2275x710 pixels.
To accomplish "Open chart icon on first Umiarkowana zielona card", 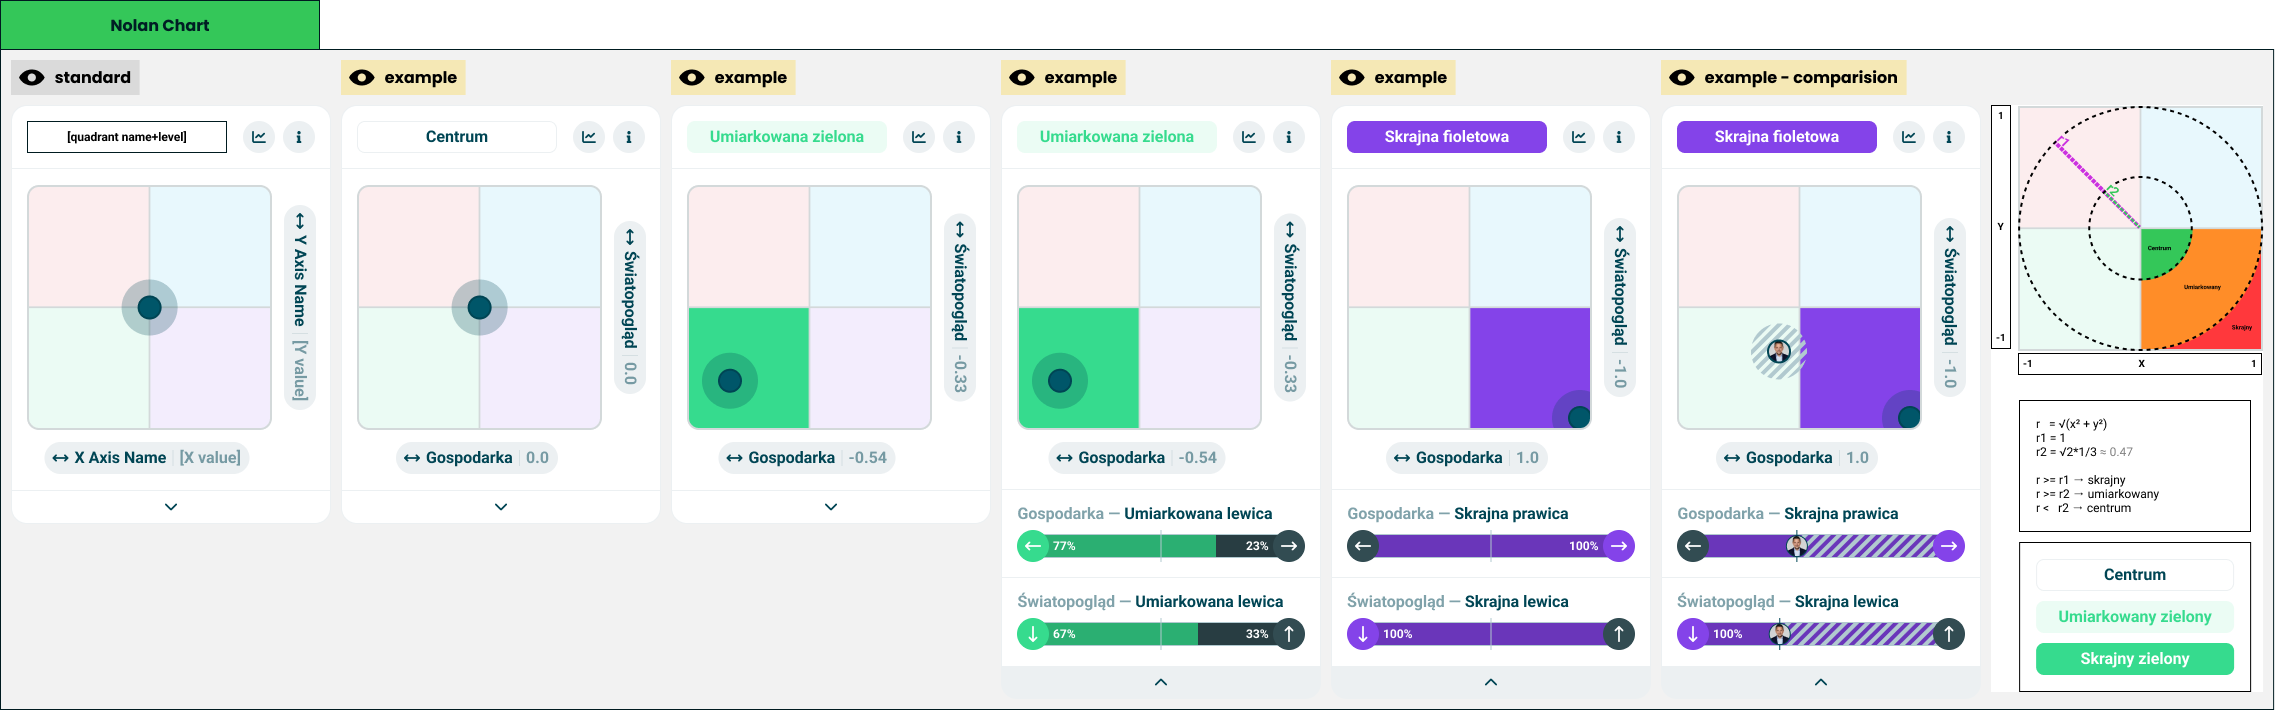I will (x=919, y=137).
